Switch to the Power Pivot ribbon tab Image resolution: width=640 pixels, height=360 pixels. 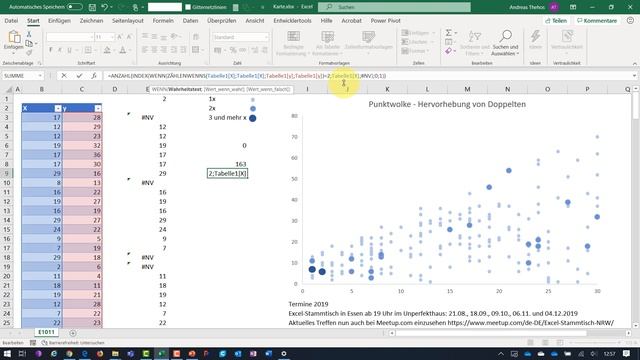coord(385,20)
